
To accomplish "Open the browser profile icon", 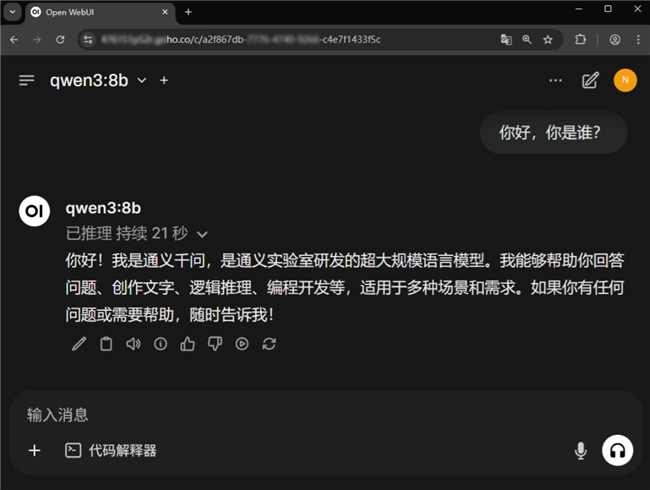I will (615, 40).
